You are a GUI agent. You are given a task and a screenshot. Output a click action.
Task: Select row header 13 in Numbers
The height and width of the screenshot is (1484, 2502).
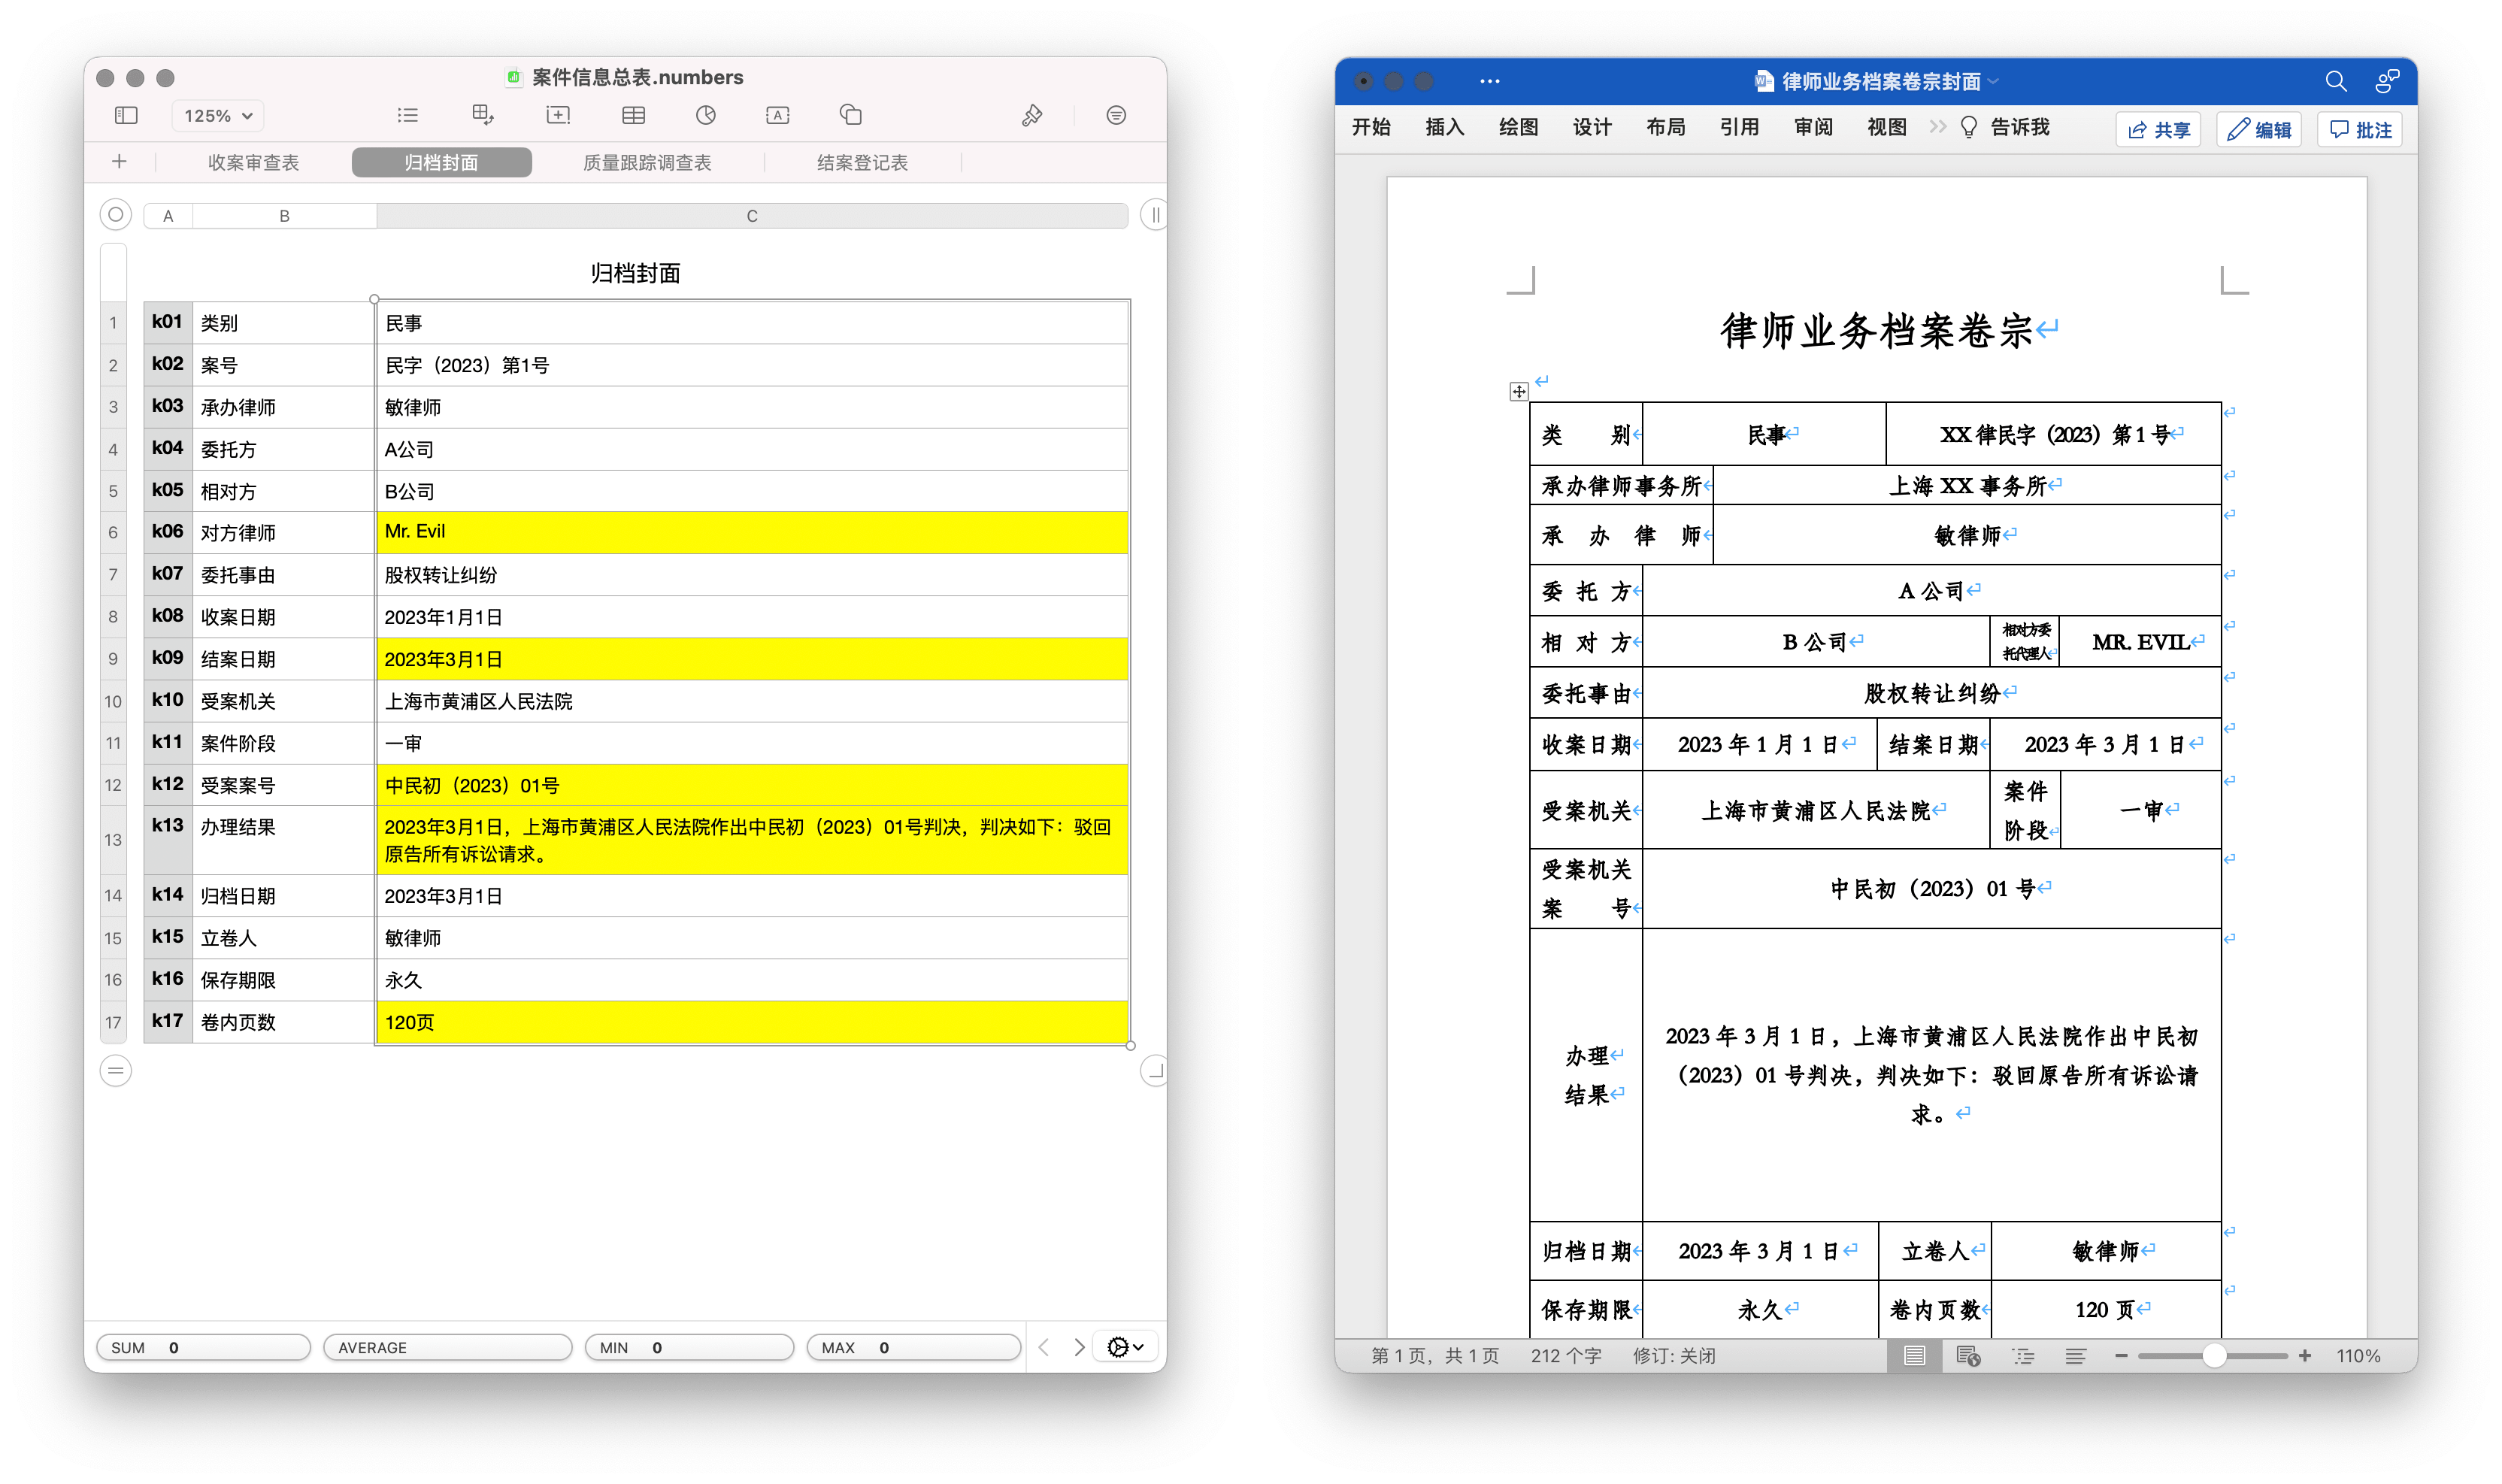tap(113, 840)
